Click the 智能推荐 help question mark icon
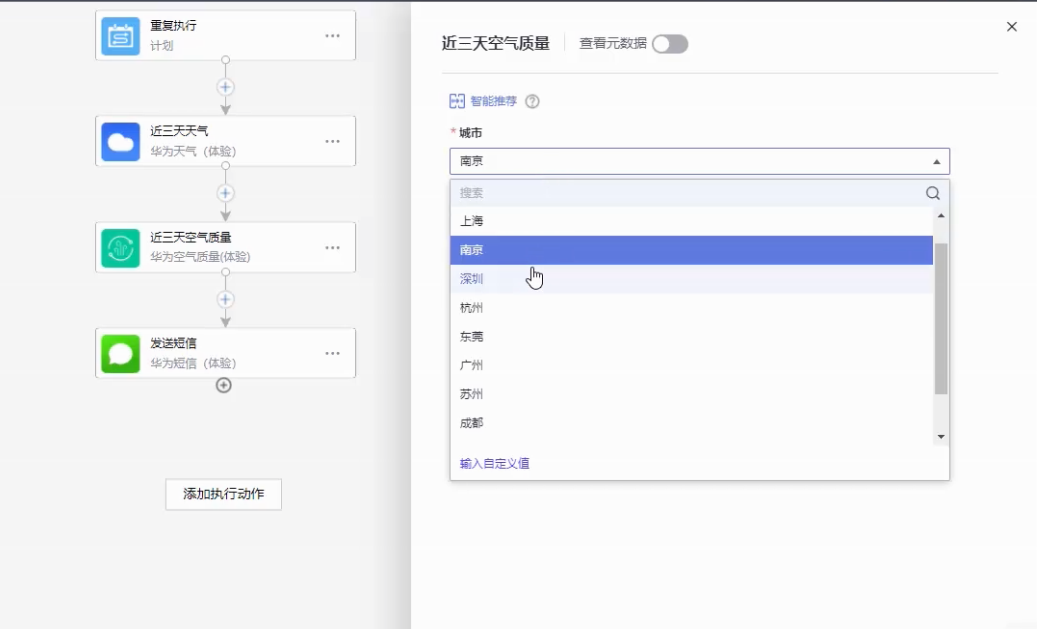Screen dimensions: 1037x629 (x=532, y=101)
